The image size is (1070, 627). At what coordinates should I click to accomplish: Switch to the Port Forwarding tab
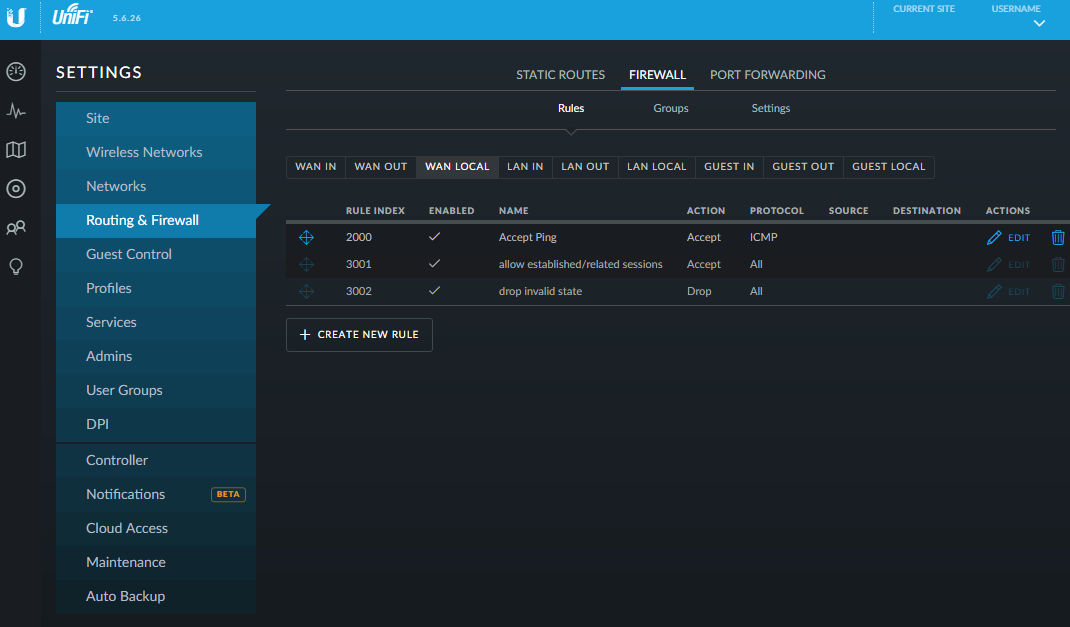pyautogui.click(x=767, y=75)
